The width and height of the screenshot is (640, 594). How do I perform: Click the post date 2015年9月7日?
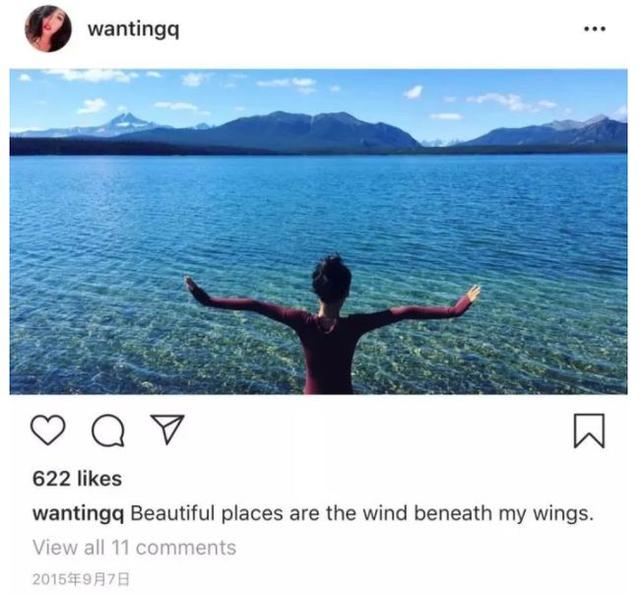pyautogui.click(x=81, y=578)
